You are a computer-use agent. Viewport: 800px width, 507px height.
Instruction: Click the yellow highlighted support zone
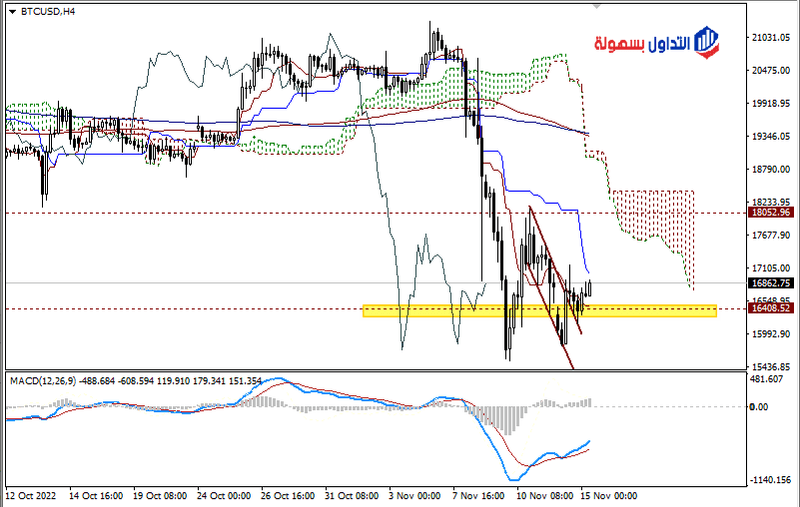(x=540, y=312)
